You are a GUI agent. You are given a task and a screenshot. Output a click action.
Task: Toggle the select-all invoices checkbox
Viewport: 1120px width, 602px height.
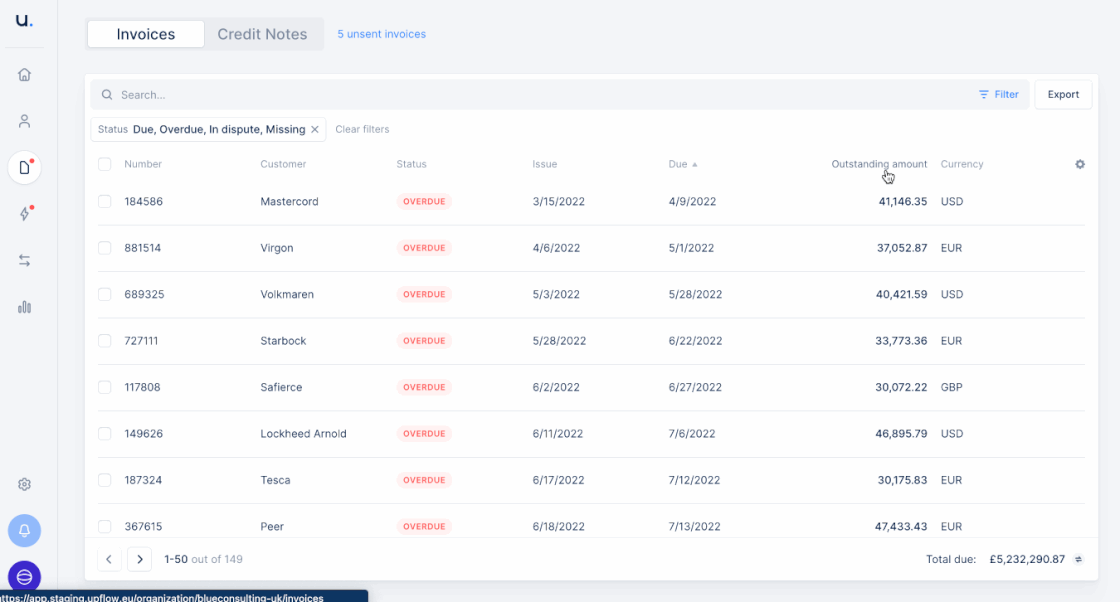pyautogui.click(x=105, y=164)
